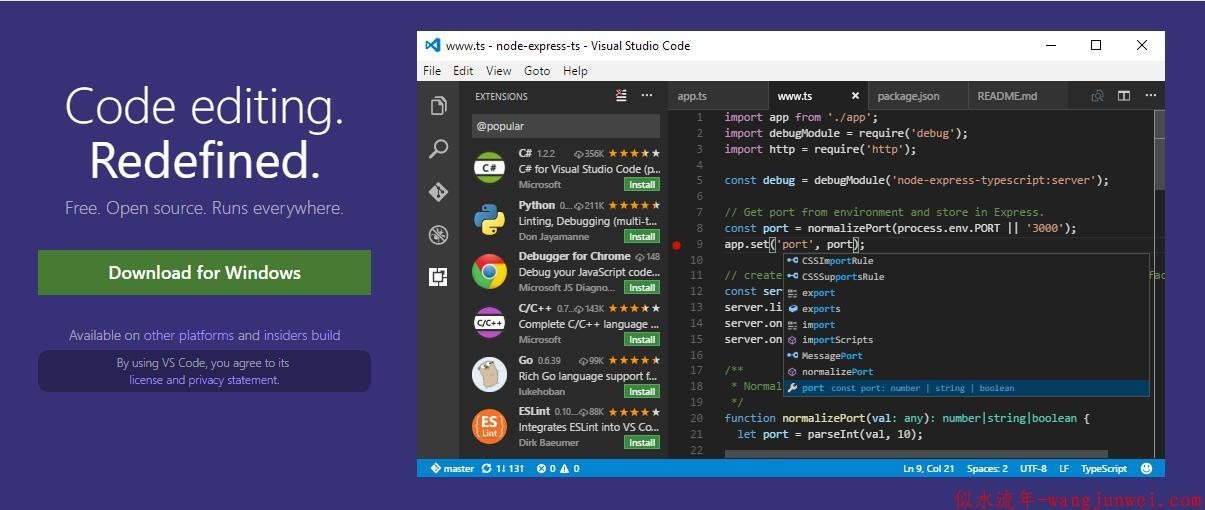Click the Python extension logo
Viewport: 1205px width, 510px height.
(489, 220)
